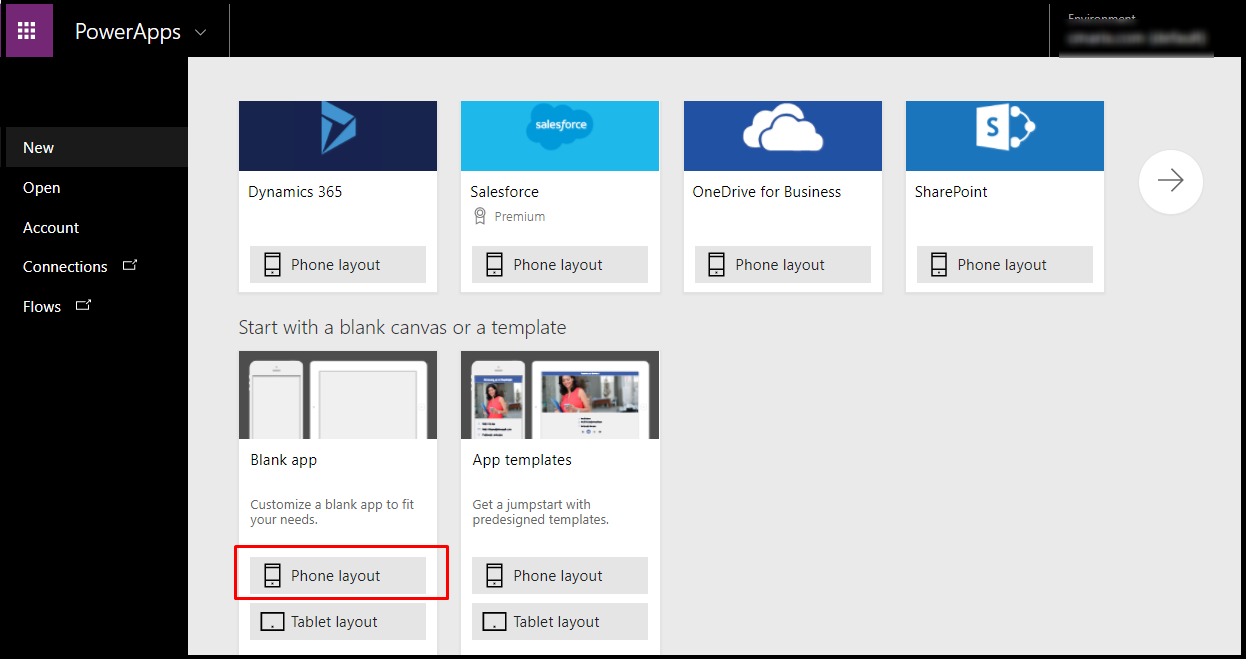1246x659 pixels.
Task: Choose Phone layout under Dynamics 365
Action: click(x=338, y=264)
